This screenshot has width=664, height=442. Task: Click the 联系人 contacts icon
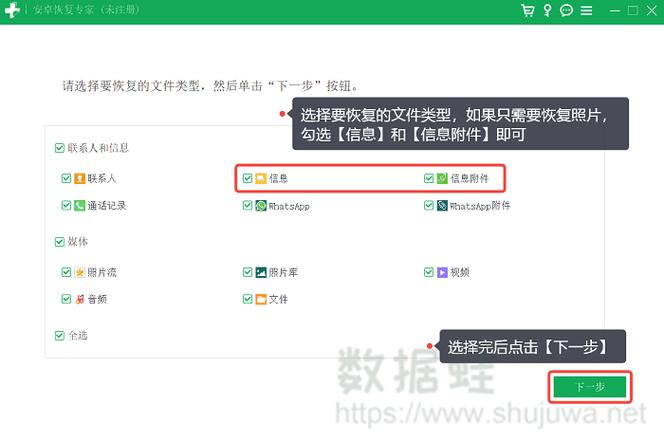[x=80, y=178]
